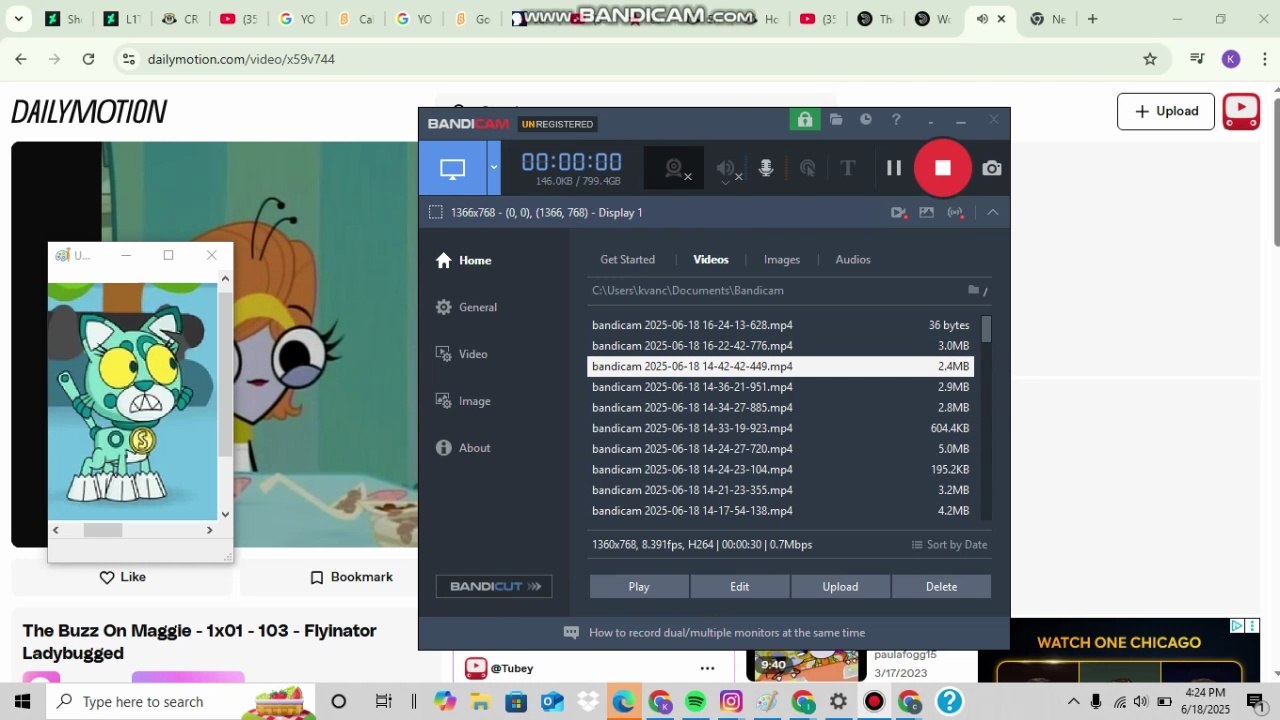This screenshot has width=1280, height=720.
Task: Switch to the Get Started tab
Action: tap(627, 259)
